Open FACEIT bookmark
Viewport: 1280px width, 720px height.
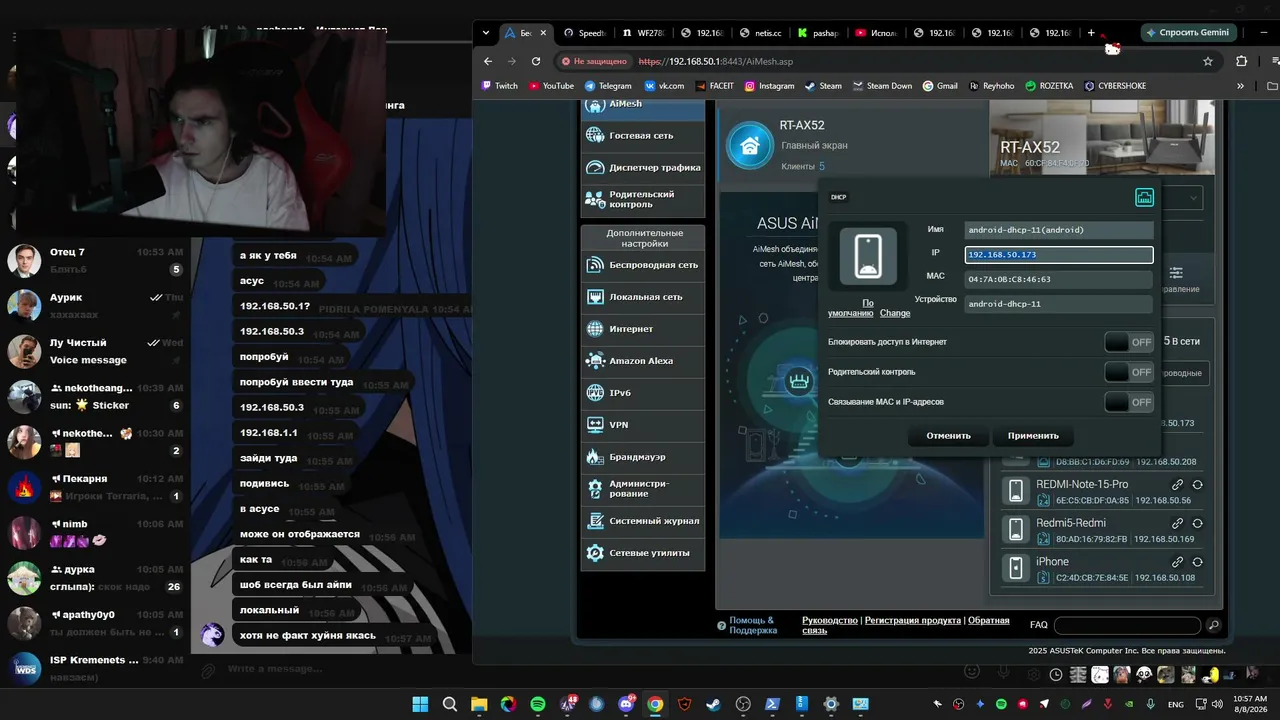coord(715,86)
